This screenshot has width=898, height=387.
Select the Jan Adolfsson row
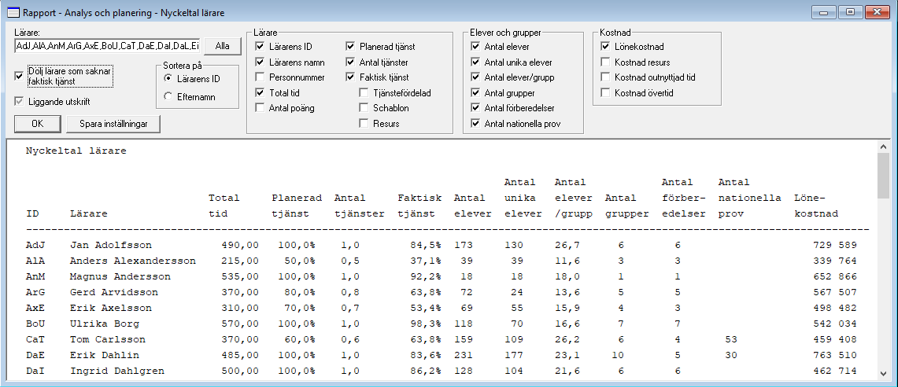[441, 245]
